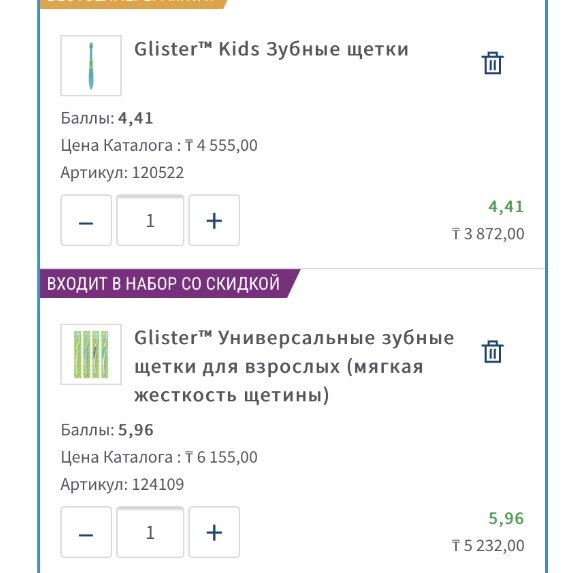The height and width of the screenshot is (573, 585).
Task: Click the orange promo banner at top
Action: click(133, 3)
